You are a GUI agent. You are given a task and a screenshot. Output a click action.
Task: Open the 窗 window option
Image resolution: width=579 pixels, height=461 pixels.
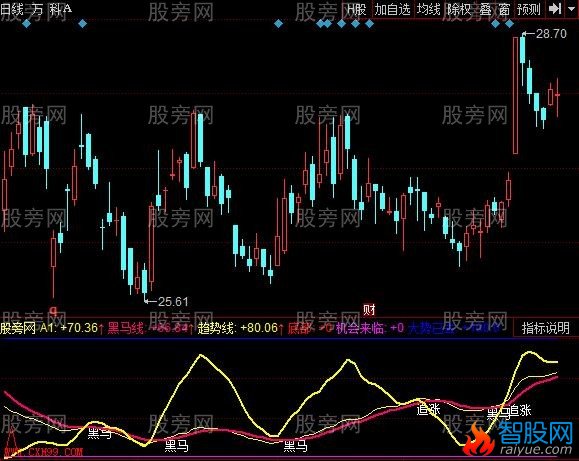point(504,9)
